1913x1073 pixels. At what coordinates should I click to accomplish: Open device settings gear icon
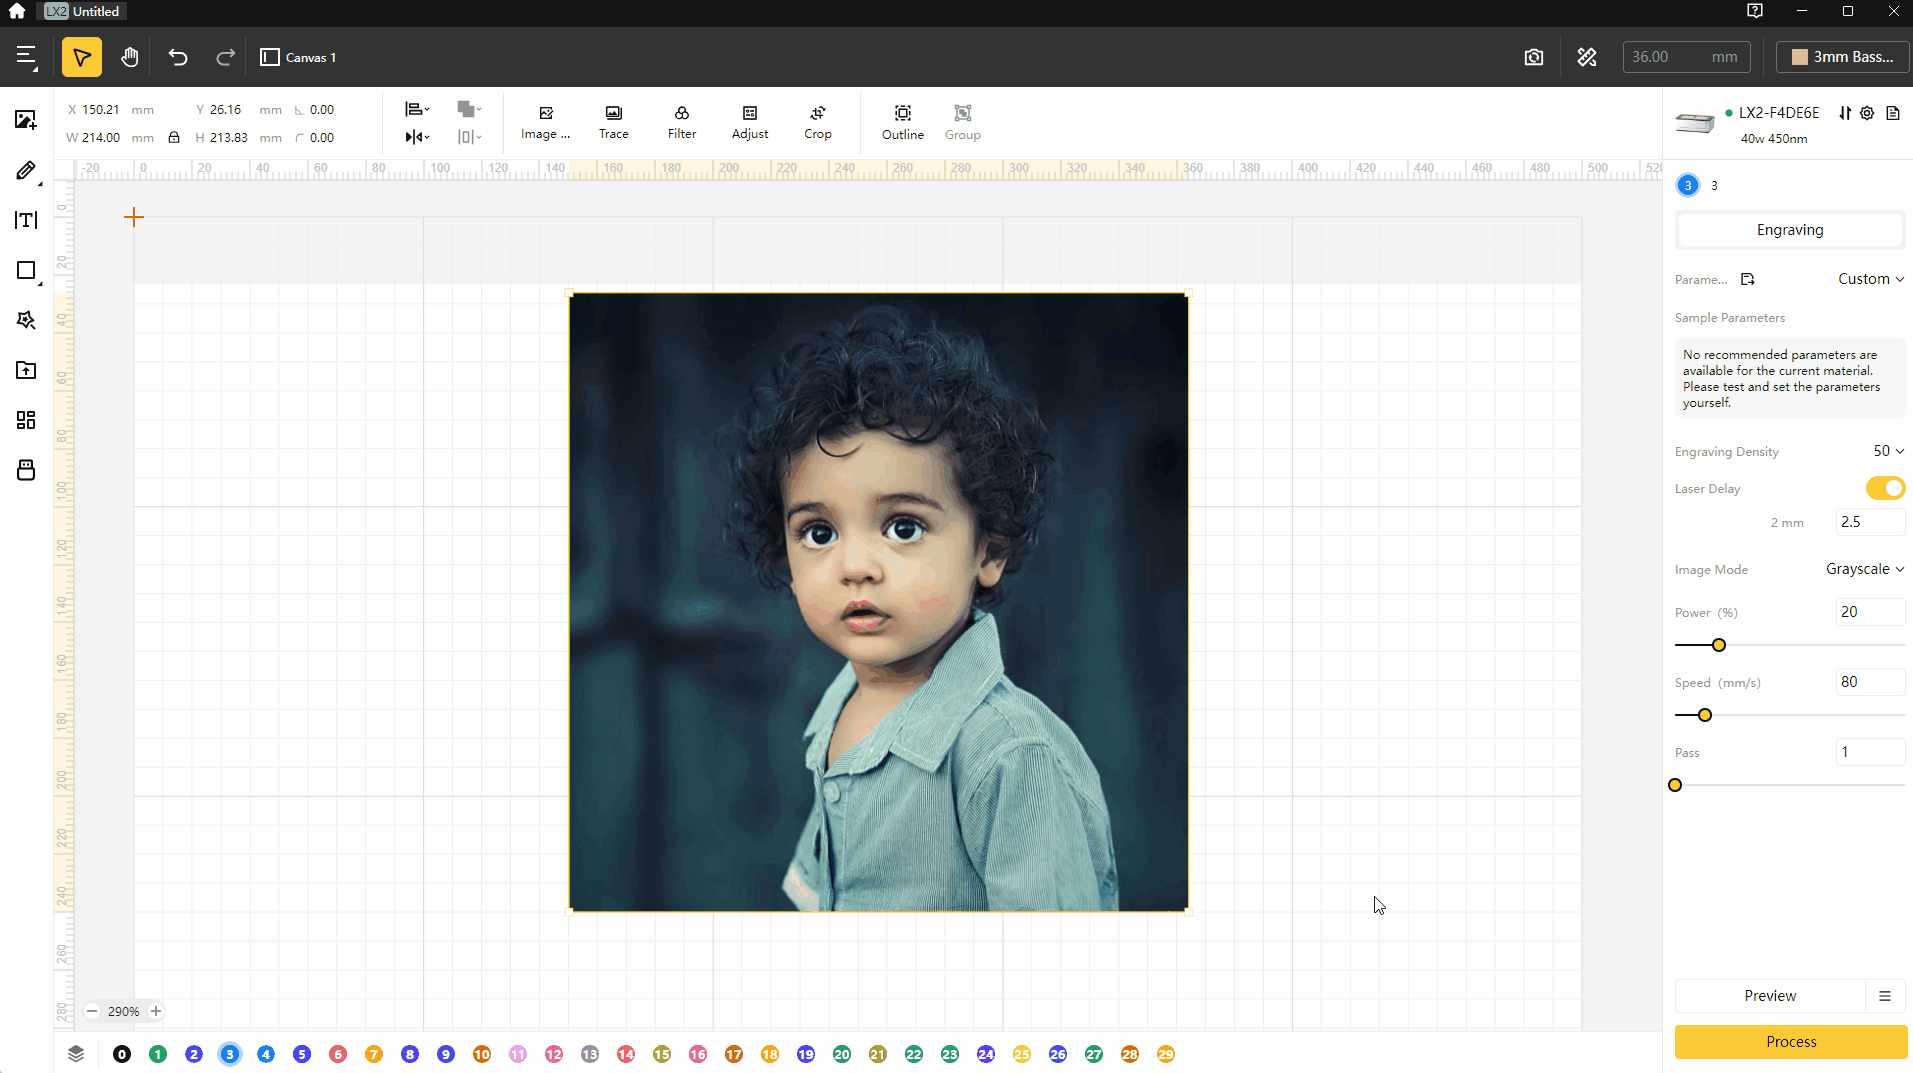(x=1867, y=113)
